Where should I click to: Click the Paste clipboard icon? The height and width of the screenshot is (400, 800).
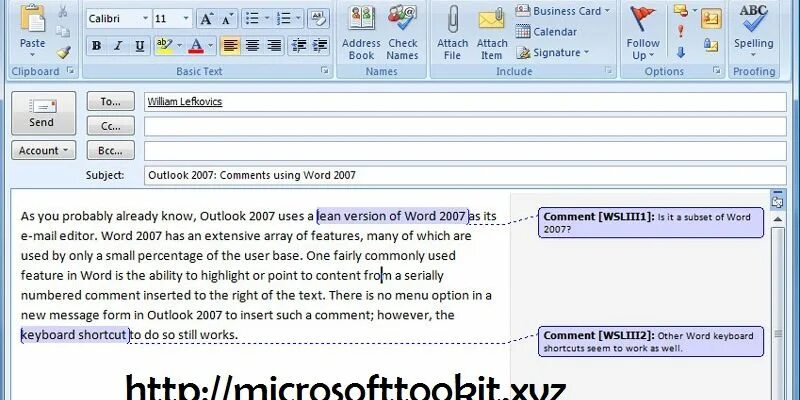point(32,19)
